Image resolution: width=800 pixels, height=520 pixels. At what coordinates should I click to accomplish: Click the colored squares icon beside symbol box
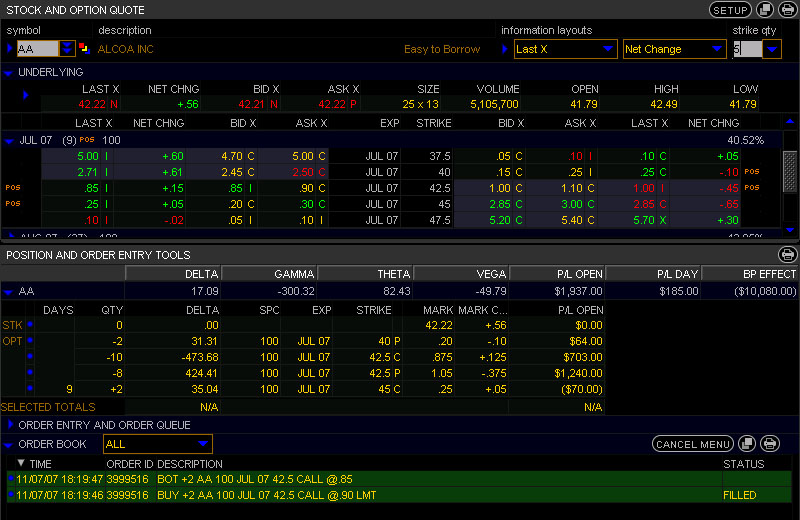[x=85, y=48]
